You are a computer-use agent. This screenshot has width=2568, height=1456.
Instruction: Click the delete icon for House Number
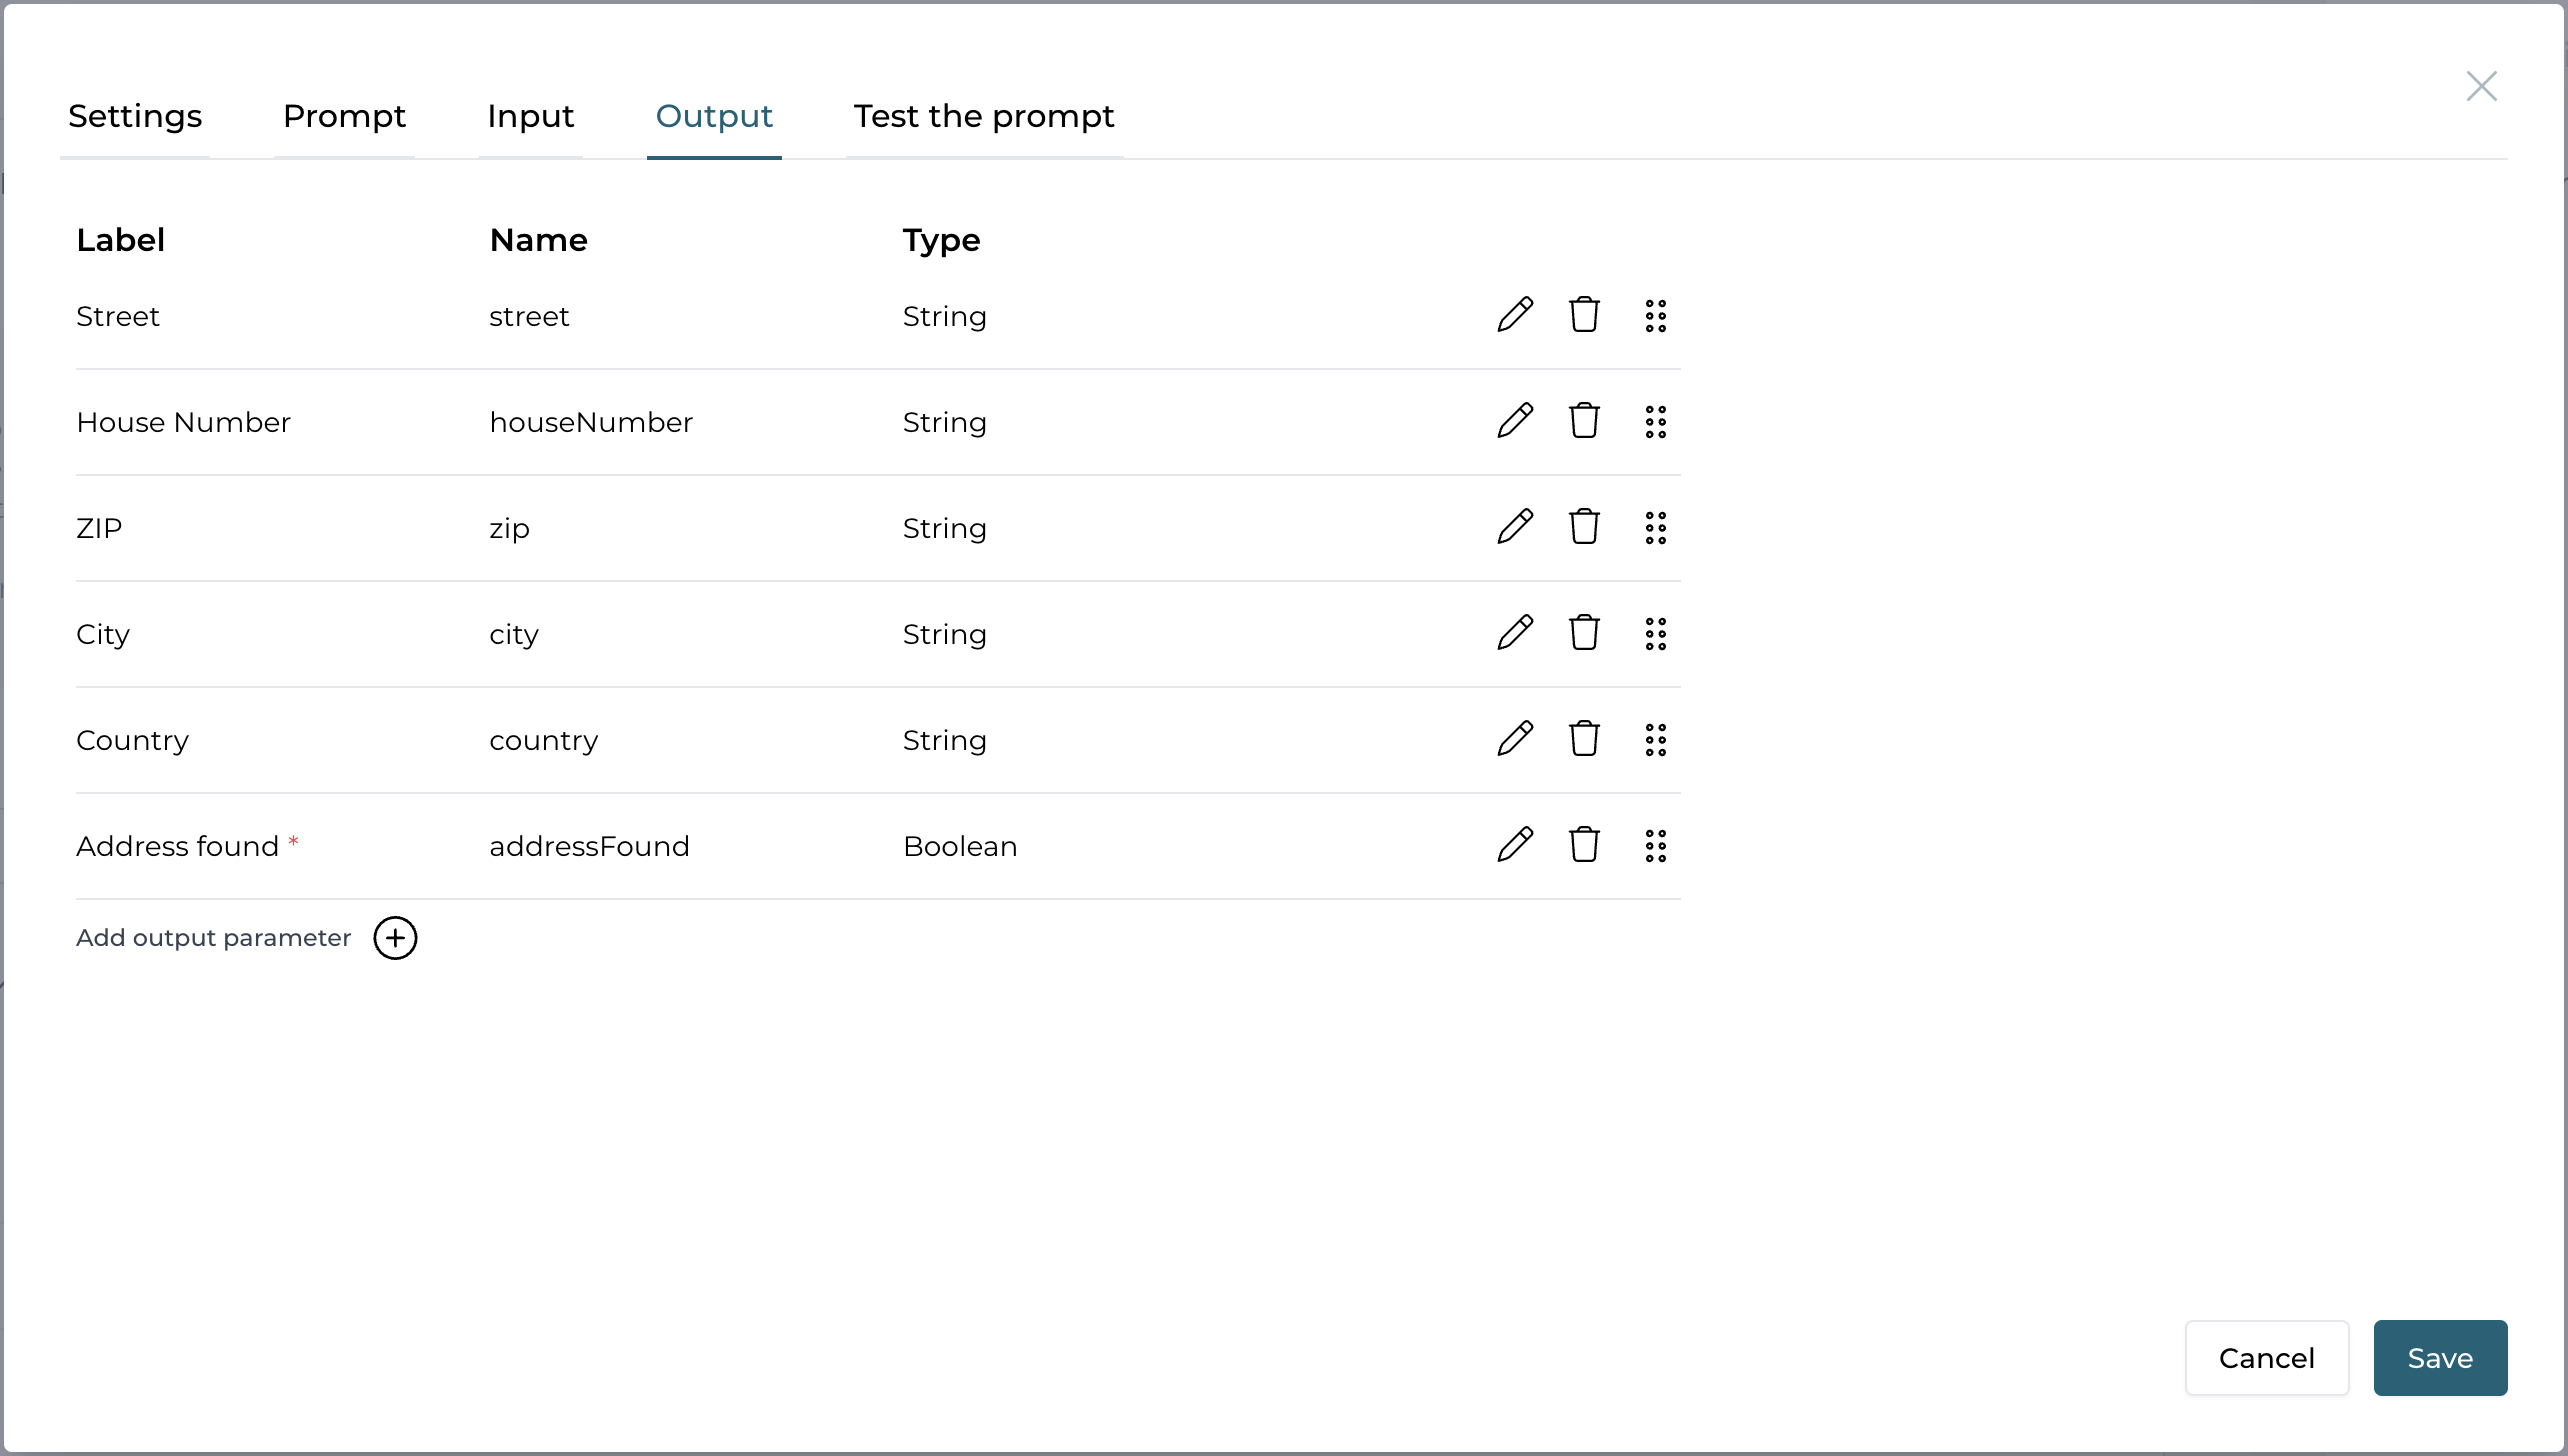click(1584, 421)
